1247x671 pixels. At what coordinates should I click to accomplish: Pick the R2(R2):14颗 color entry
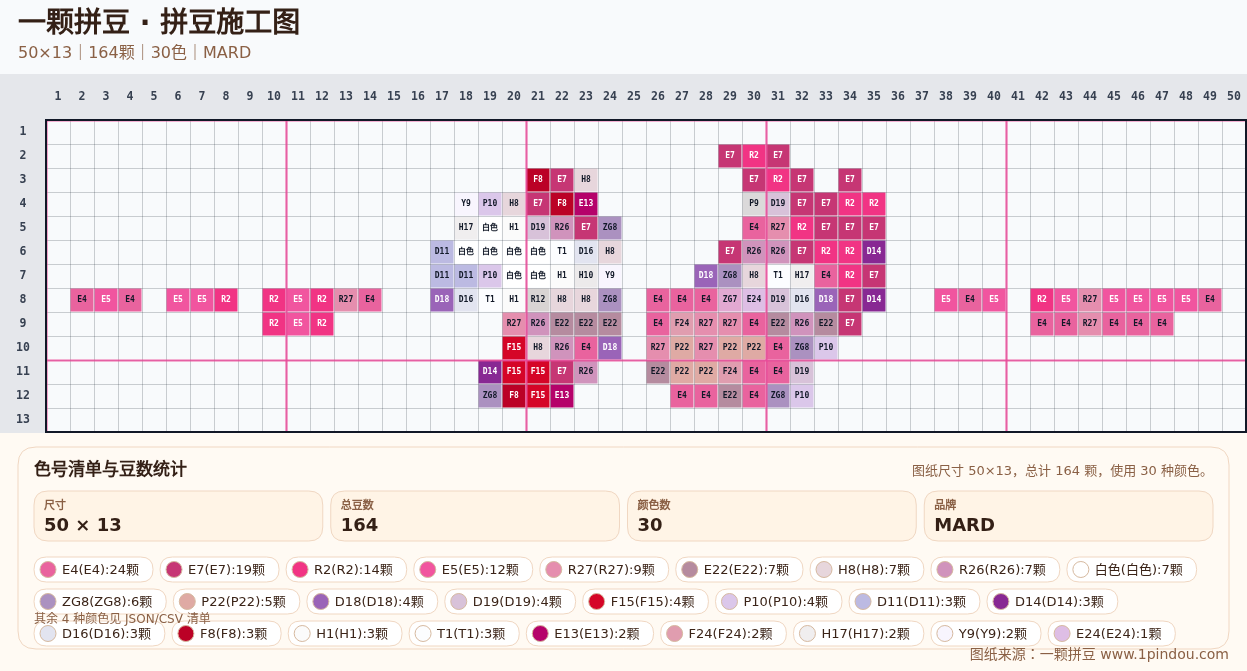346,570
